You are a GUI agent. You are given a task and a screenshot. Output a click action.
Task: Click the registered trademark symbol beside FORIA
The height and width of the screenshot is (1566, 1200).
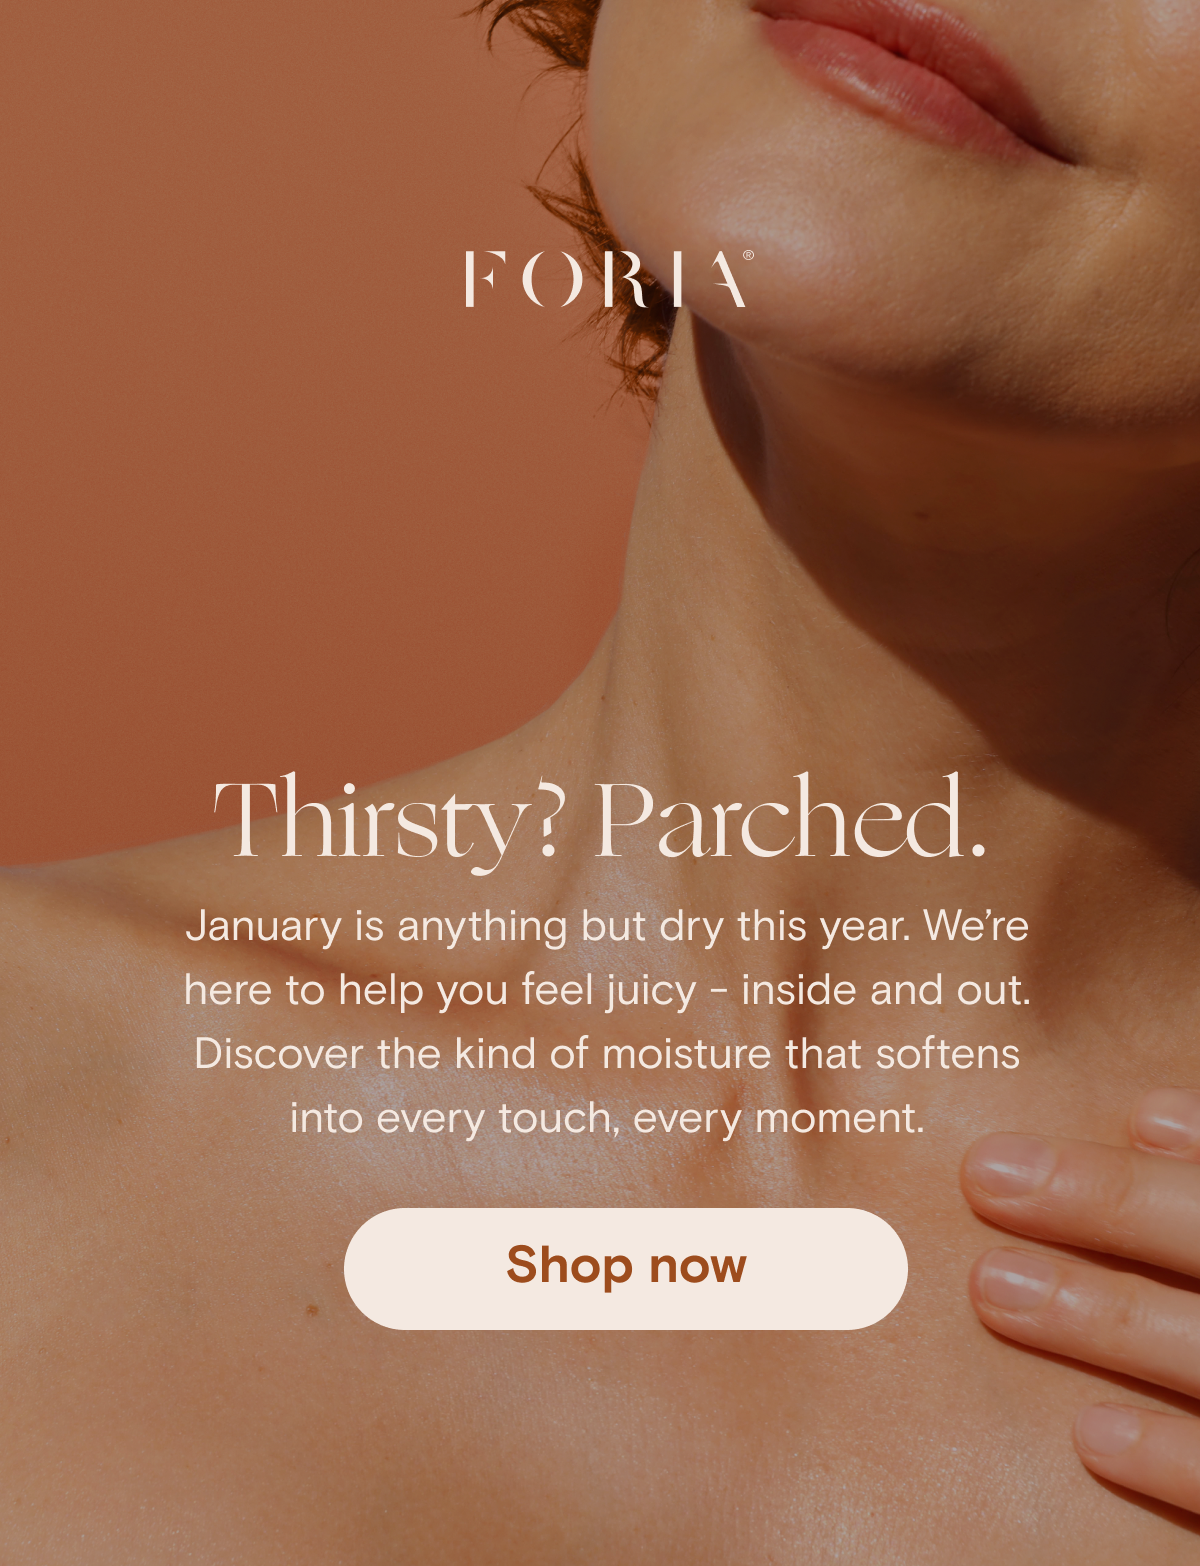[x=749, y=255]
